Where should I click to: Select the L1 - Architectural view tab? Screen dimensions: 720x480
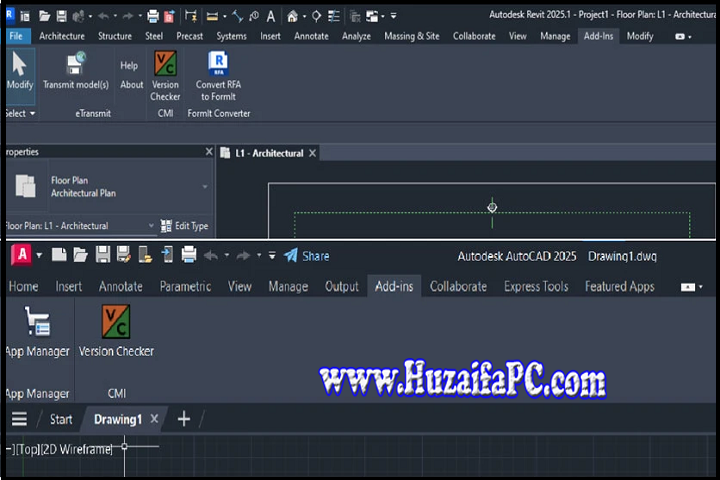tap(269, 153)
